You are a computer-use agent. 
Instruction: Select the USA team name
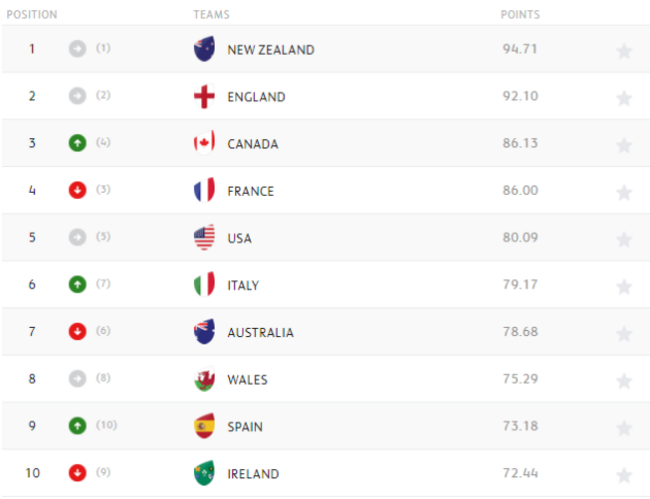click(x=239, y=238)
